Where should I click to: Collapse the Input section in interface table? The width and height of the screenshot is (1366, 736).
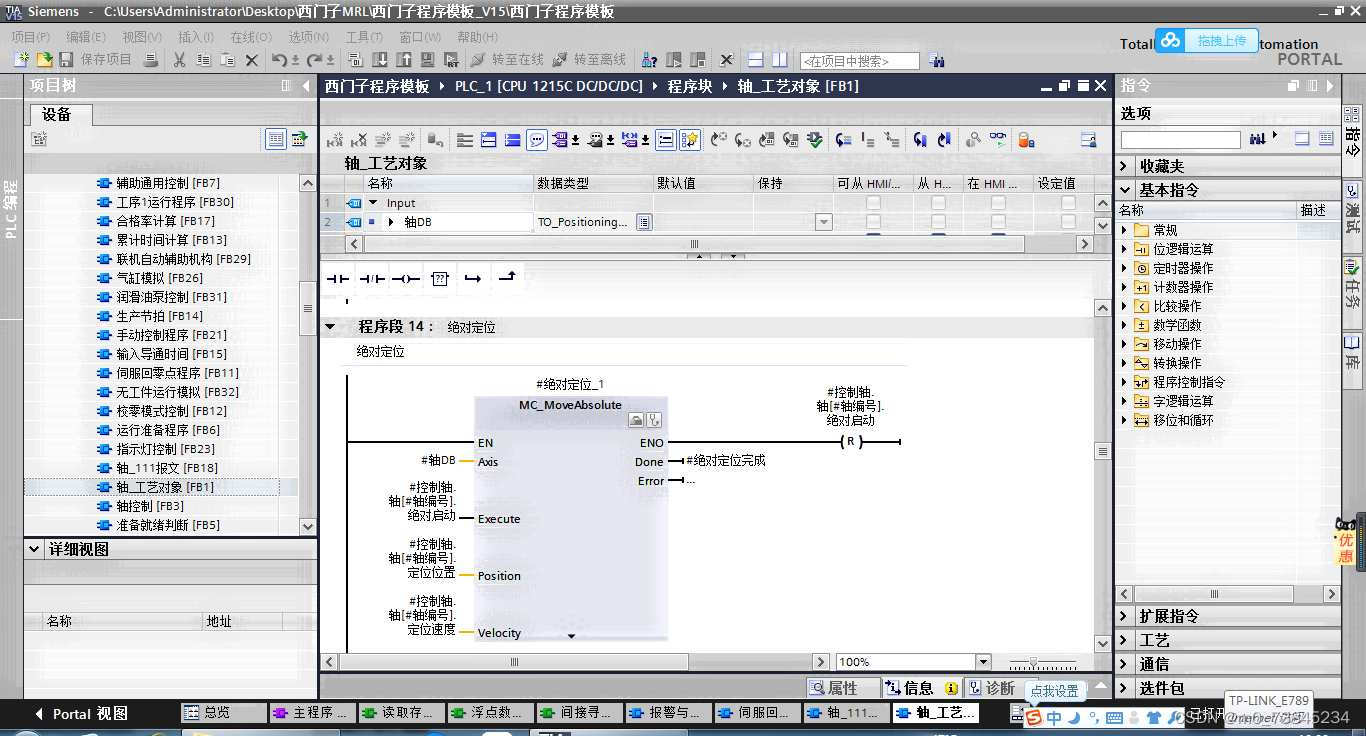point(373,203)
